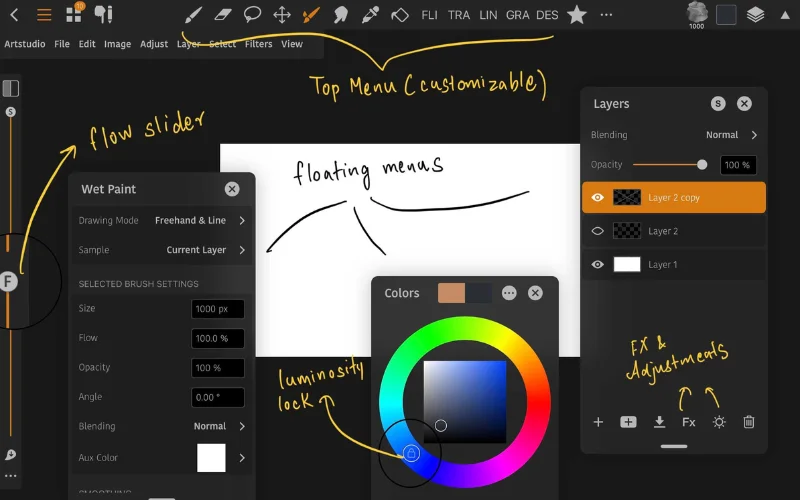This screenshot has width=800, height=500.
Task: Open the File menu
Action: (x=62, y=44)
